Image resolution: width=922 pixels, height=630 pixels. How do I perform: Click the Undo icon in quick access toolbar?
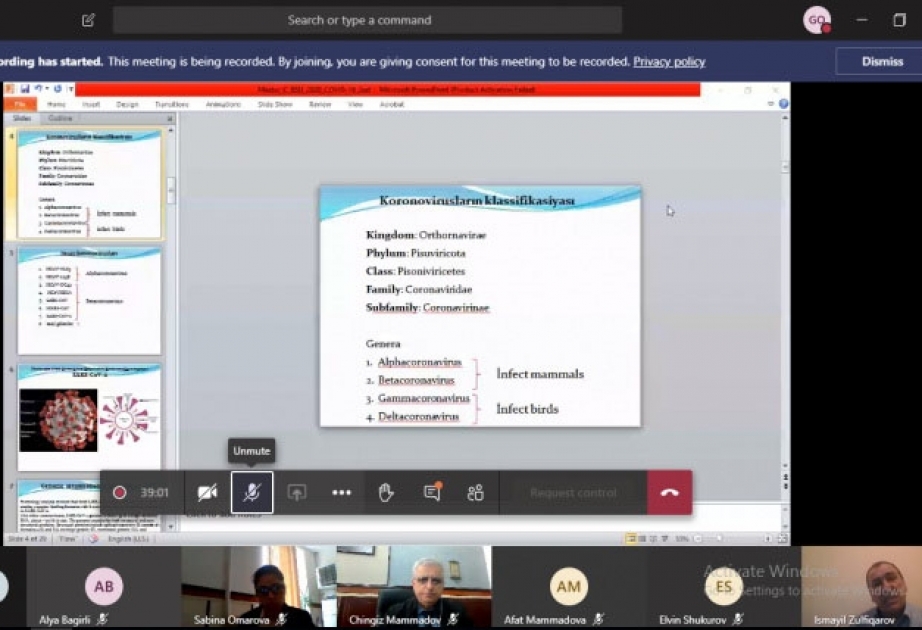click(38, 89)
